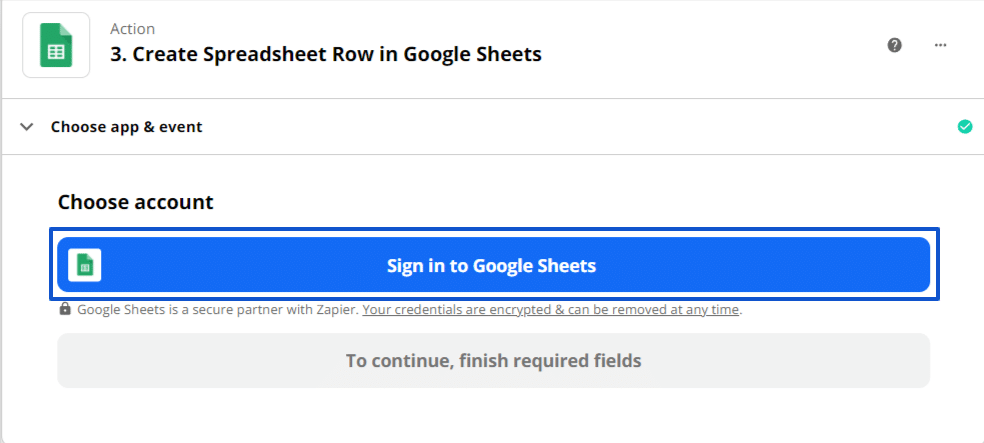The height and width of the screenshot is (443, 984).
Task: Click the disabled 'To continue, finish required fields' button
Action: tap(493, 361)
